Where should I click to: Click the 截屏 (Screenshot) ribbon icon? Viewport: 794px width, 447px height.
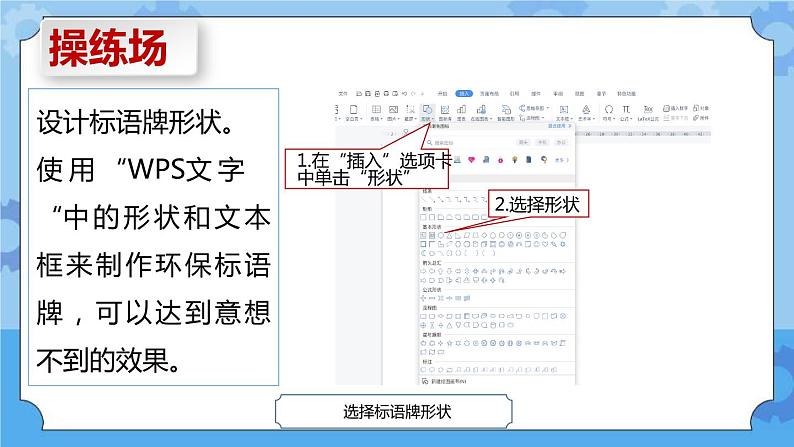click(410, 109)
